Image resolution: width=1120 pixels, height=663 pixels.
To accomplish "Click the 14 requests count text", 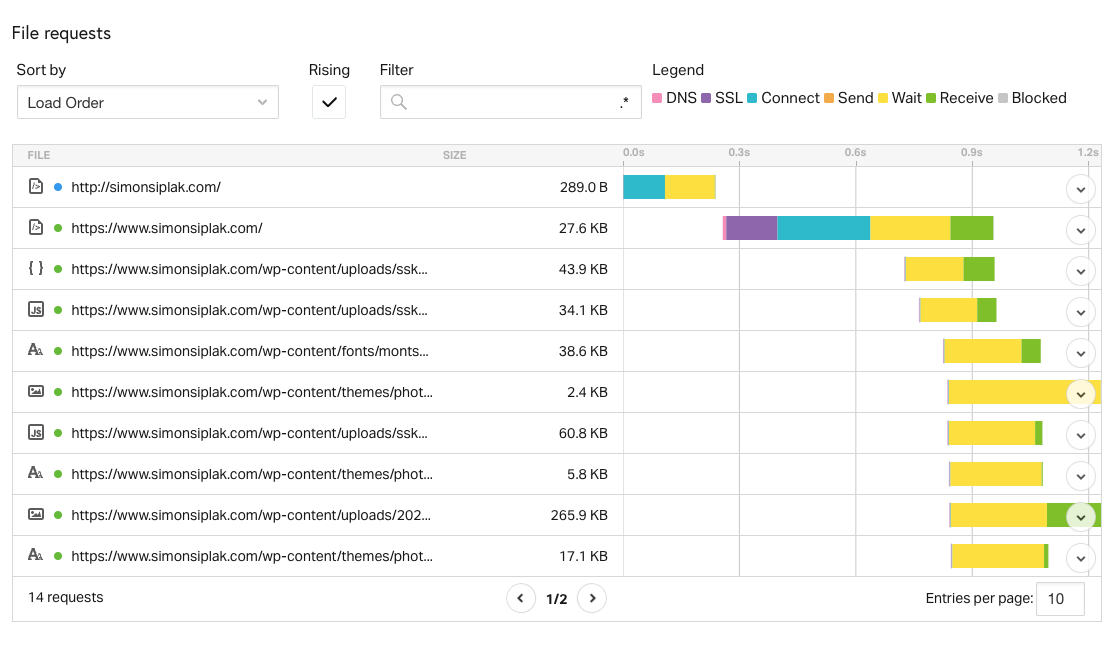I will pyautogui.click(x=66, y=597).
